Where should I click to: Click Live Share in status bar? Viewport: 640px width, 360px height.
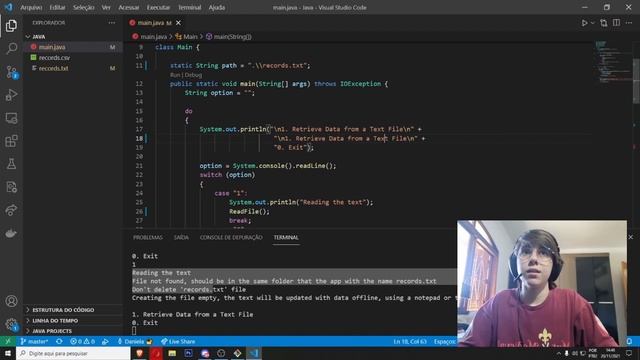178,341
